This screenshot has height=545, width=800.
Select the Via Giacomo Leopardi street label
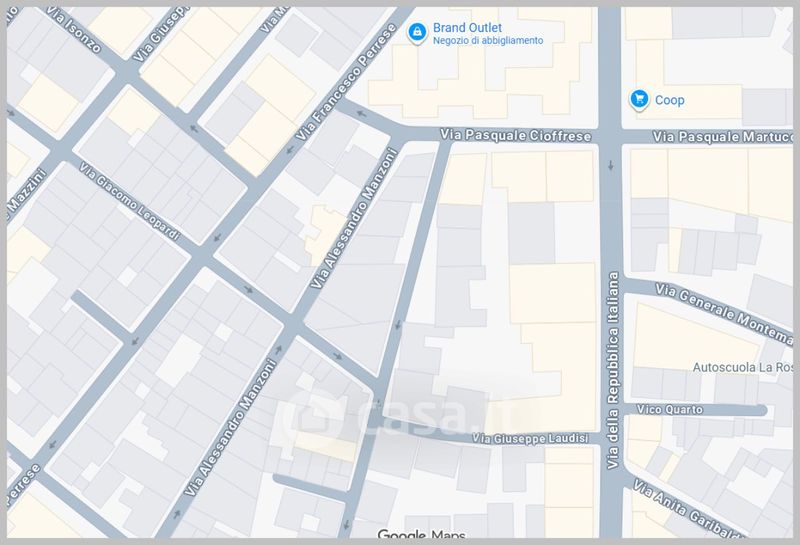coord(130,203)
